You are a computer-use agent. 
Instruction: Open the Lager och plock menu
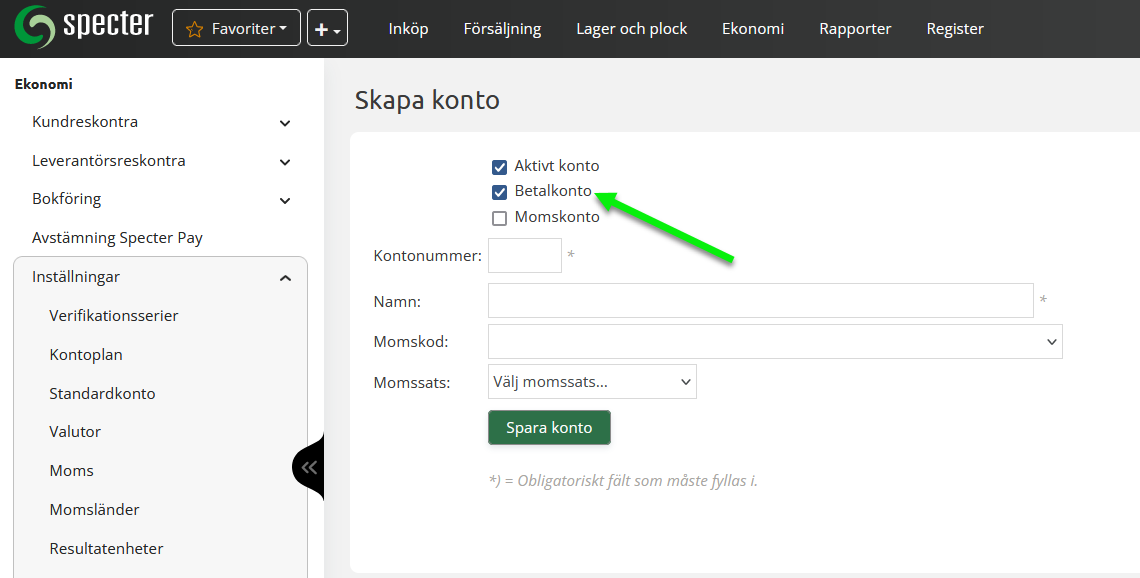click(631, 29)
